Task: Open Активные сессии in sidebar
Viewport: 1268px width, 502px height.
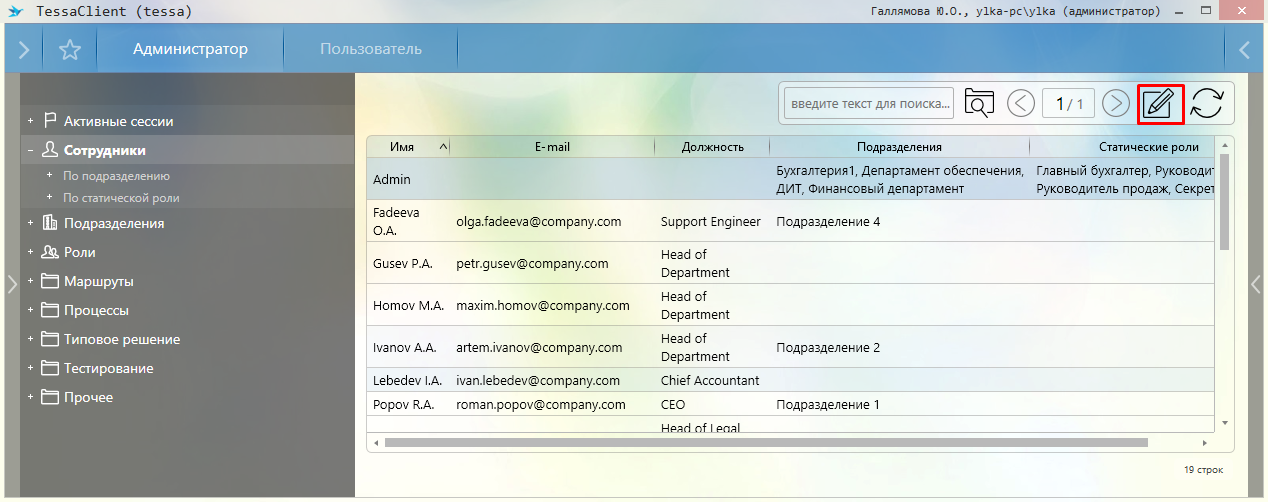Action: (x=118, y=121)
